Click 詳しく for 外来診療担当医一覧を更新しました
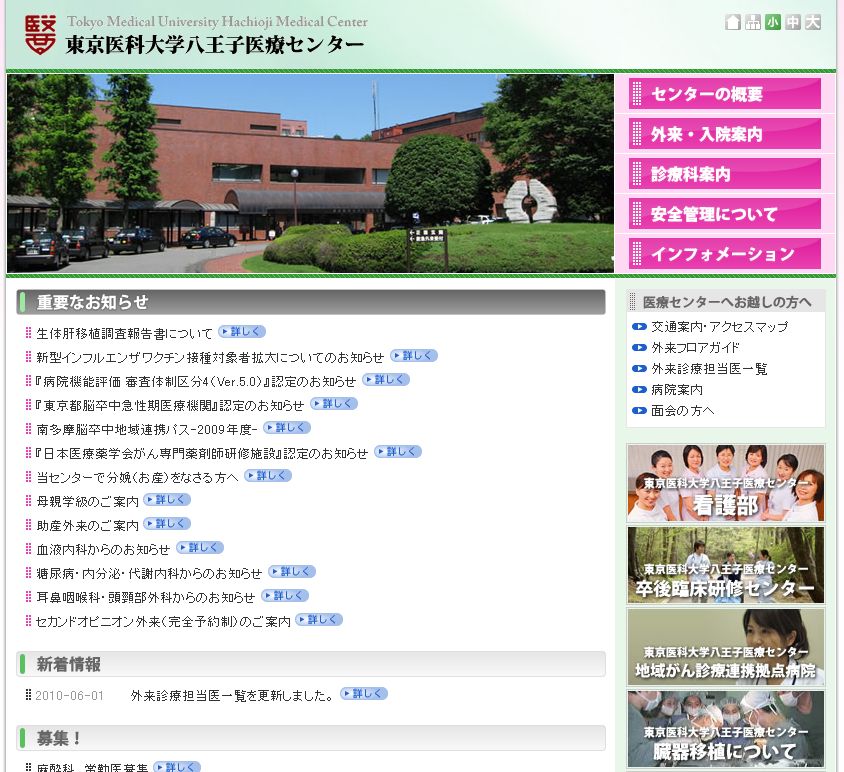Image resolution: width=844 pixels, height=772 pixels. tap(364, 693)
